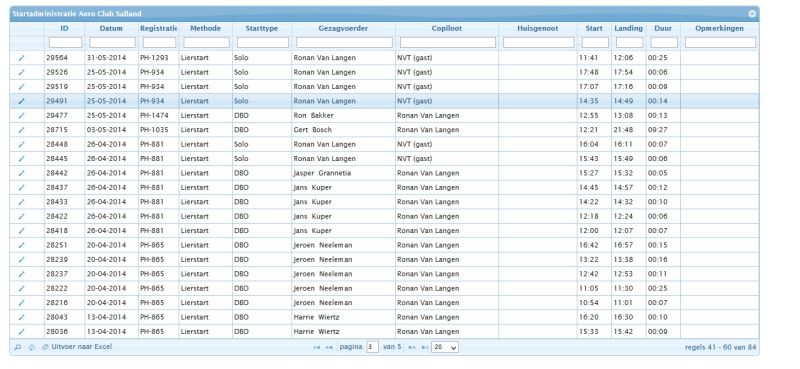
Task: Edit row with ID 28418
Action: (21, 231)
